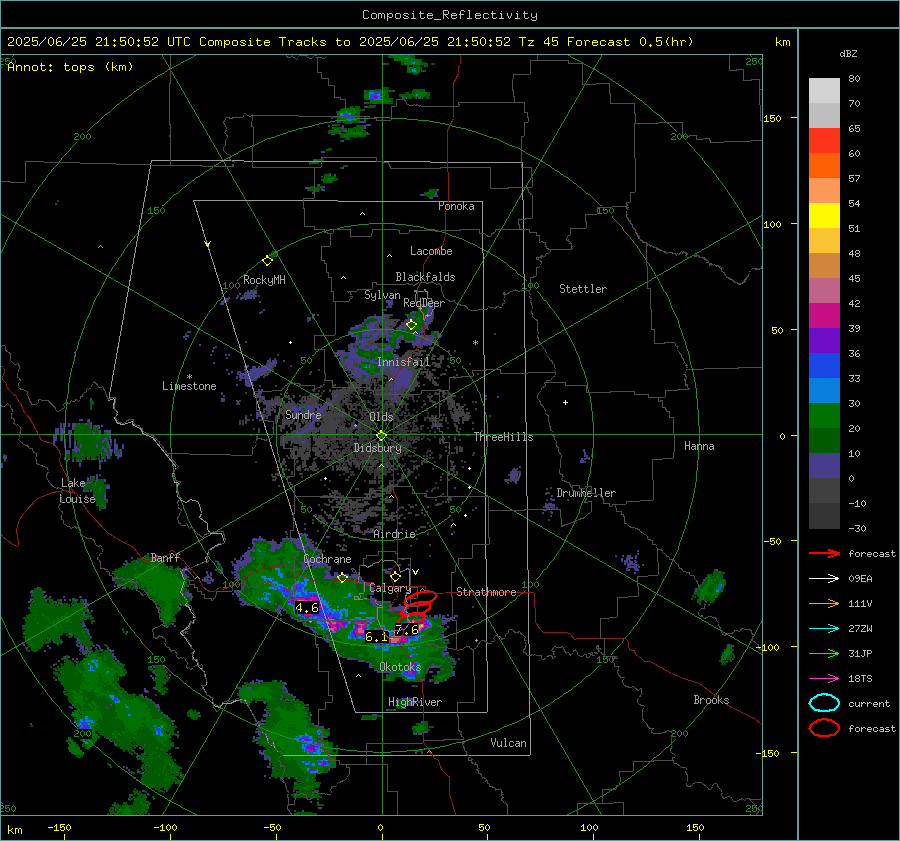Click the yellow diamond marker near RedDeer
The image size is (900, 841).
[412, 325]
